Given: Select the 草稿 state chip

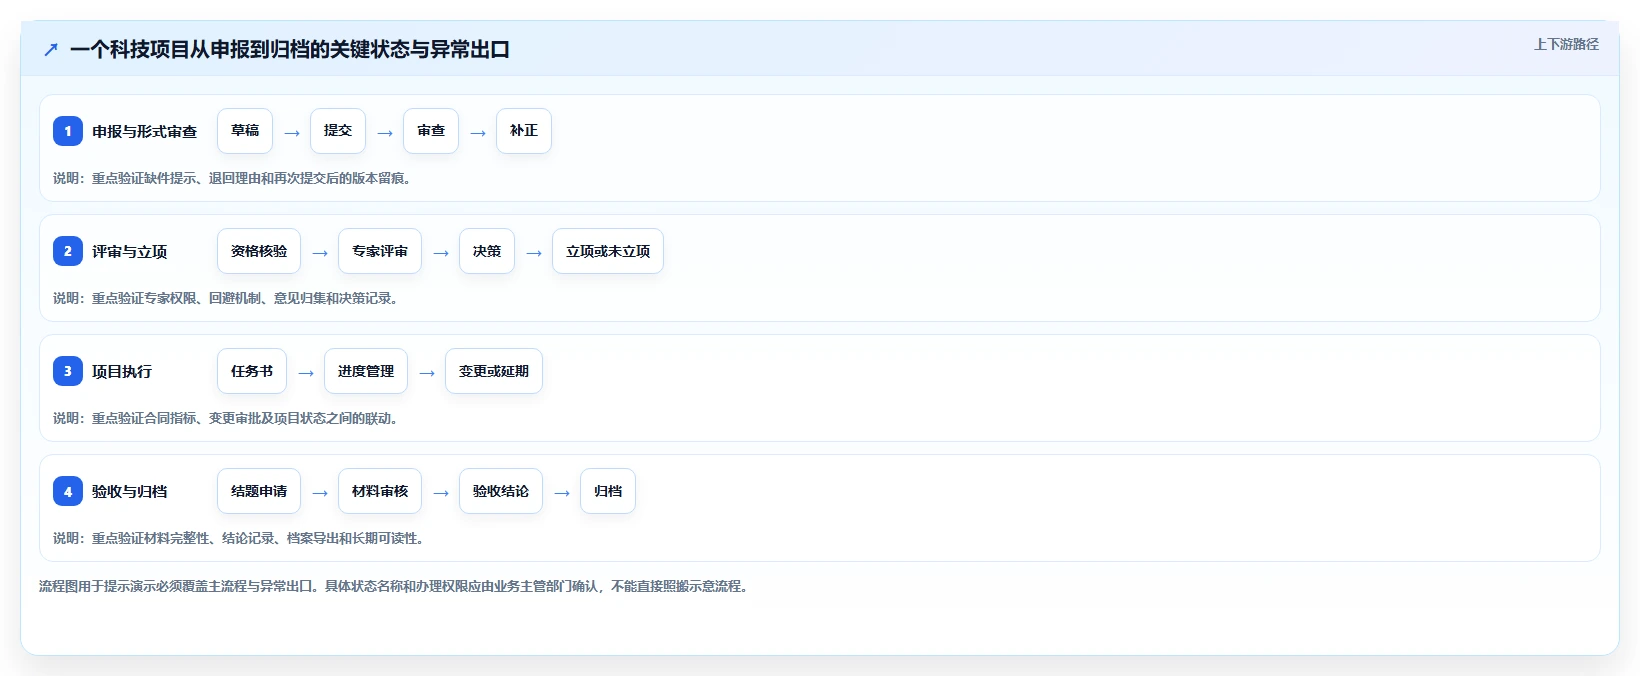Looking at the screenshot, I should [245, 131].
